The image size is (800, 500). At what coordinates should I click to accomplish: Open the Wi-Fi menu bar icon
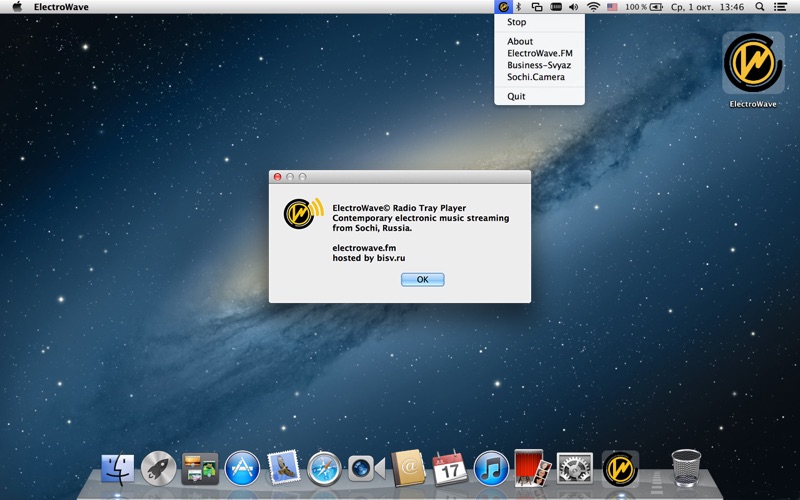[593, 7]
